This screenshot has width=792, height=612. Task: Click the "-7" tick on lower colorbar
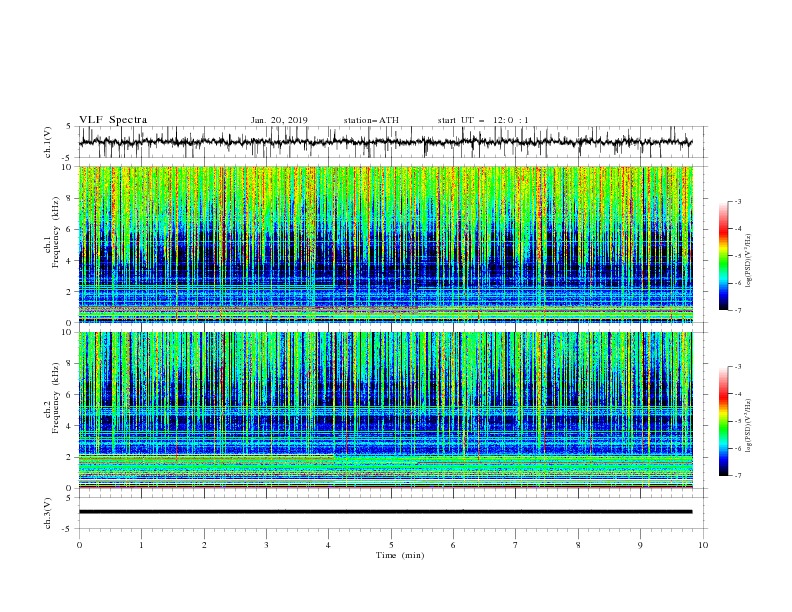click(738, 476)
